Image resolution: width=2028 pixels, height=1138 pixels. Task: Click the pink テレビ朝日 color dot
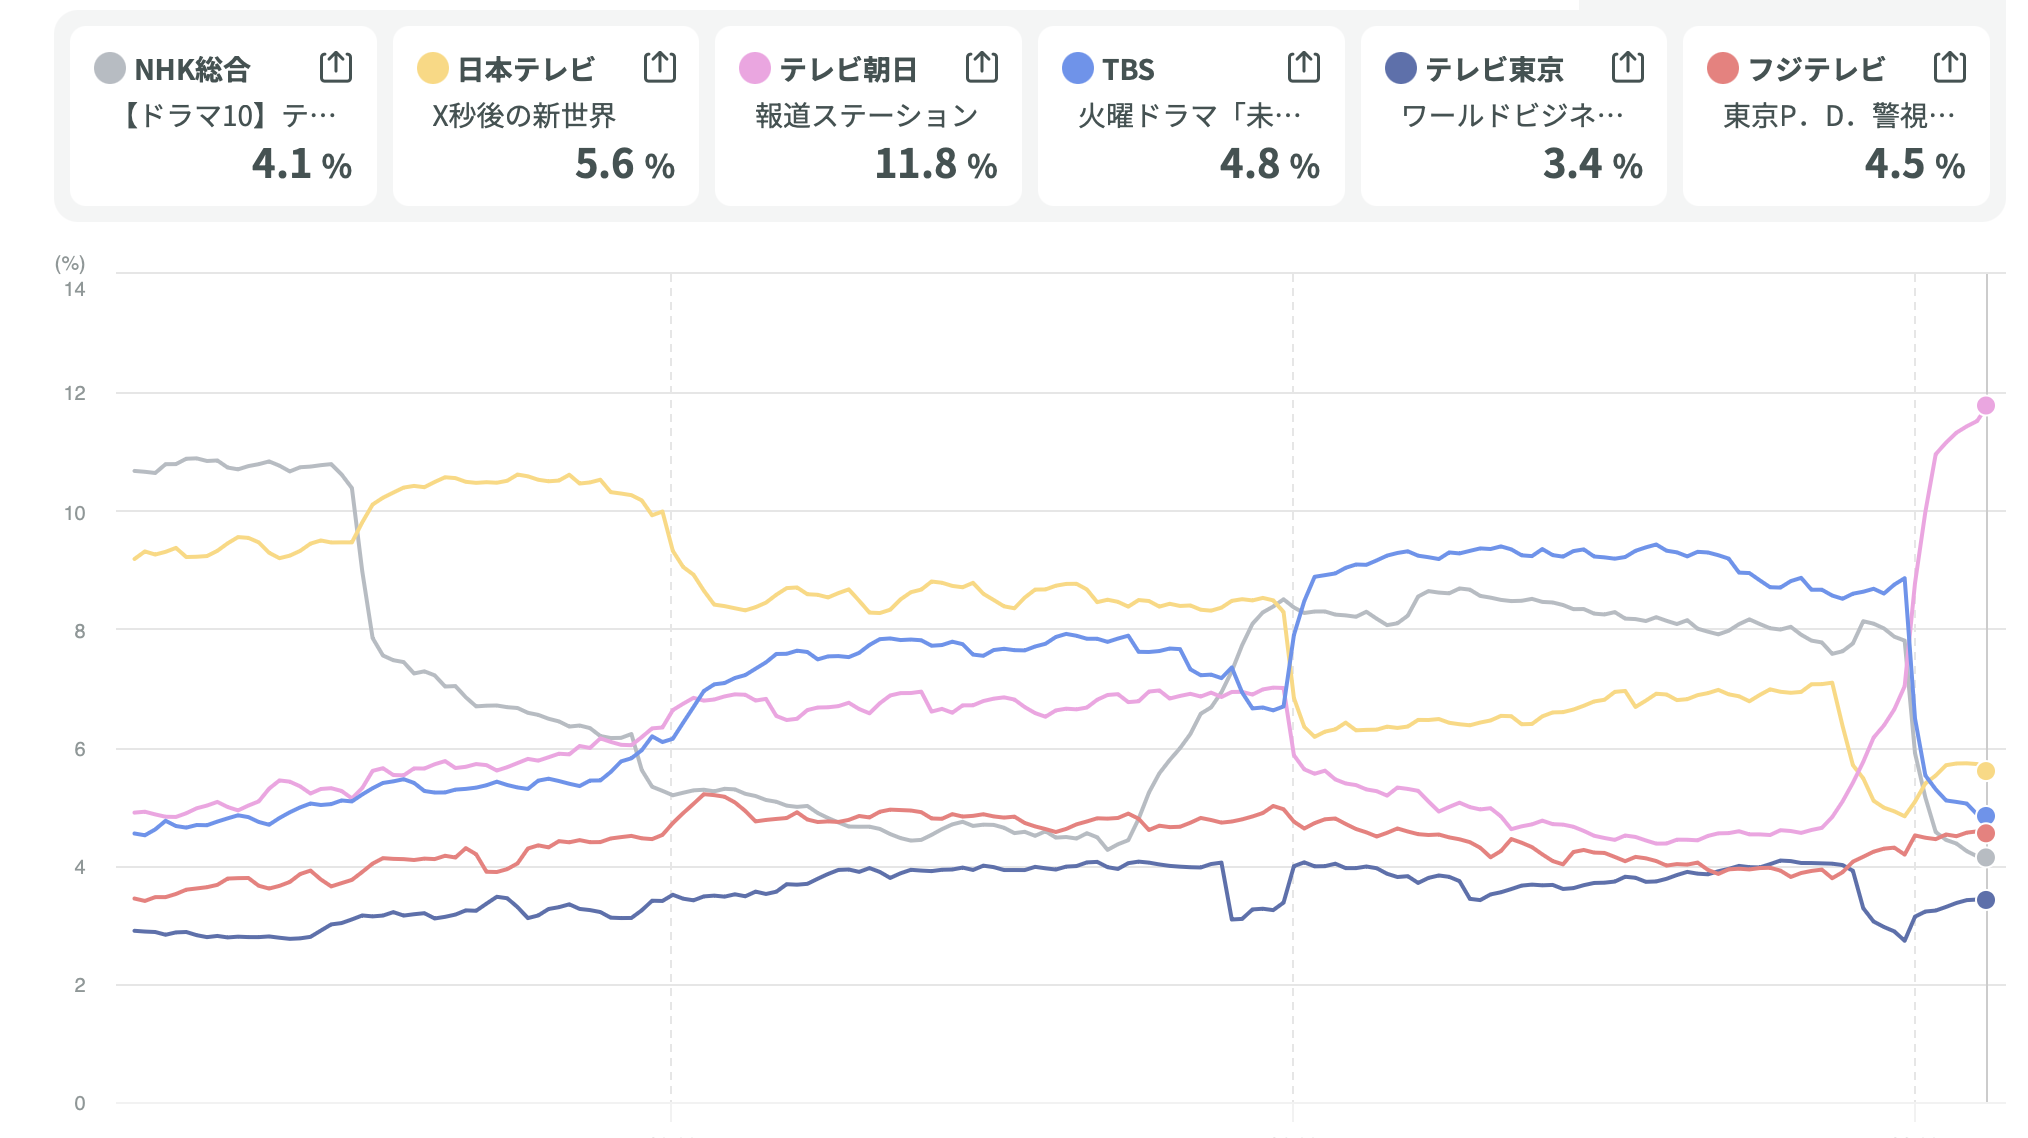[754, 68]
